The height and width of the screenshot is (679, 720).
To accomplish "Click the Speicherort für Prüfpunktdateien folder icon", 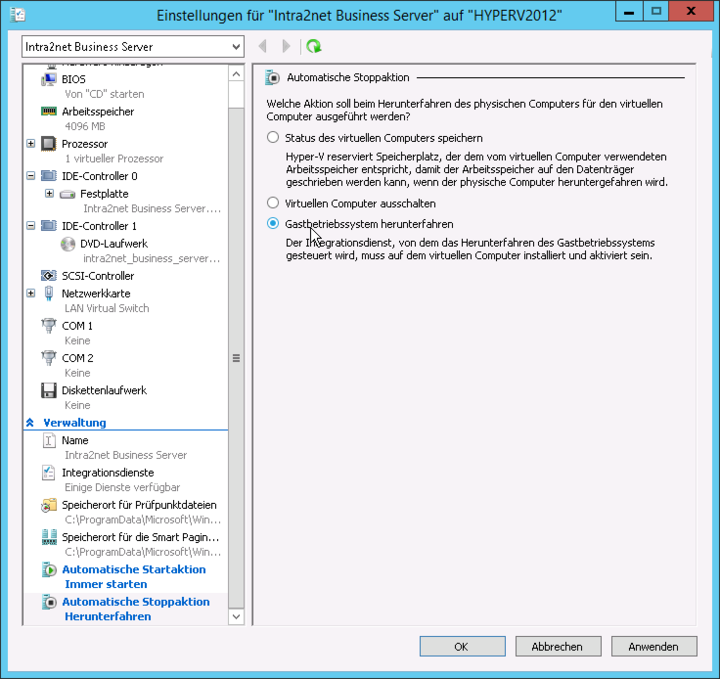I will pyautogui.click(x=49, y=505).
